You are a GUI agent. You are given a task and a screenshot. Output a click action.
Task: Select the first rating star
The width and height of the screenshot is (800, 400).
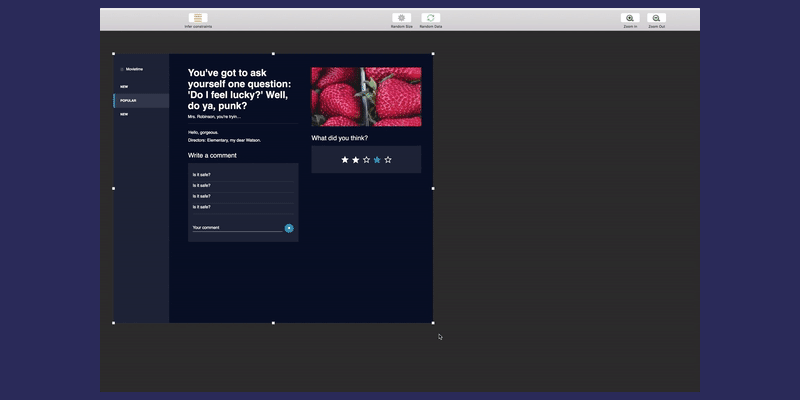coord(345,159)
